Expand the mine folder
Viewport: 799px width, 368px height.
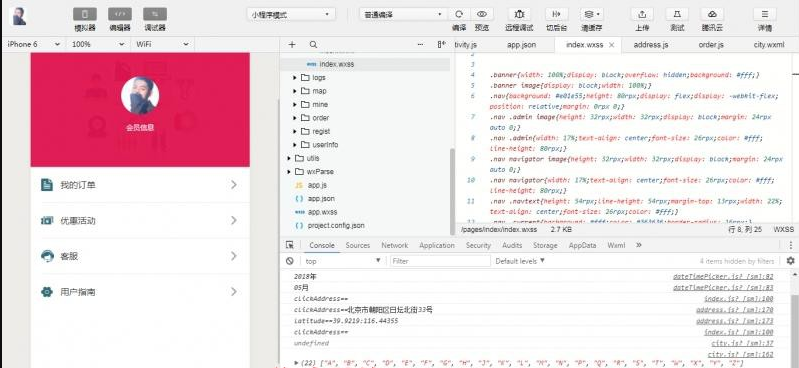pyautogui.click(x=295, y=104)
